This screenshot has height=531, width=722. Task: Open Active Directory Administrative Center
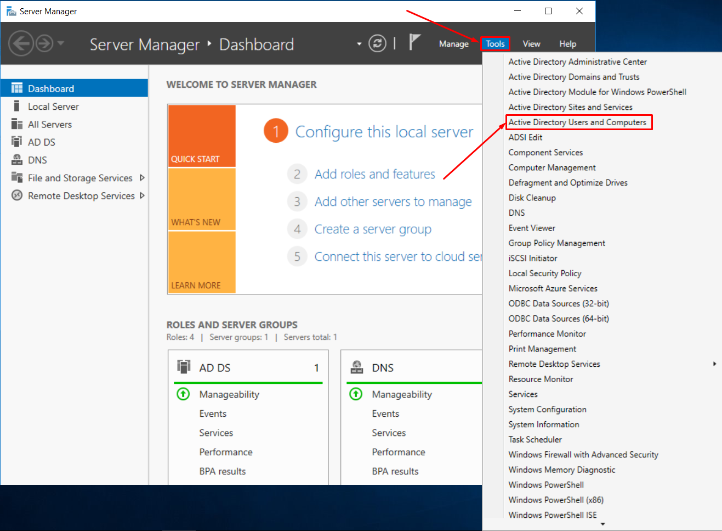(577, 62)
